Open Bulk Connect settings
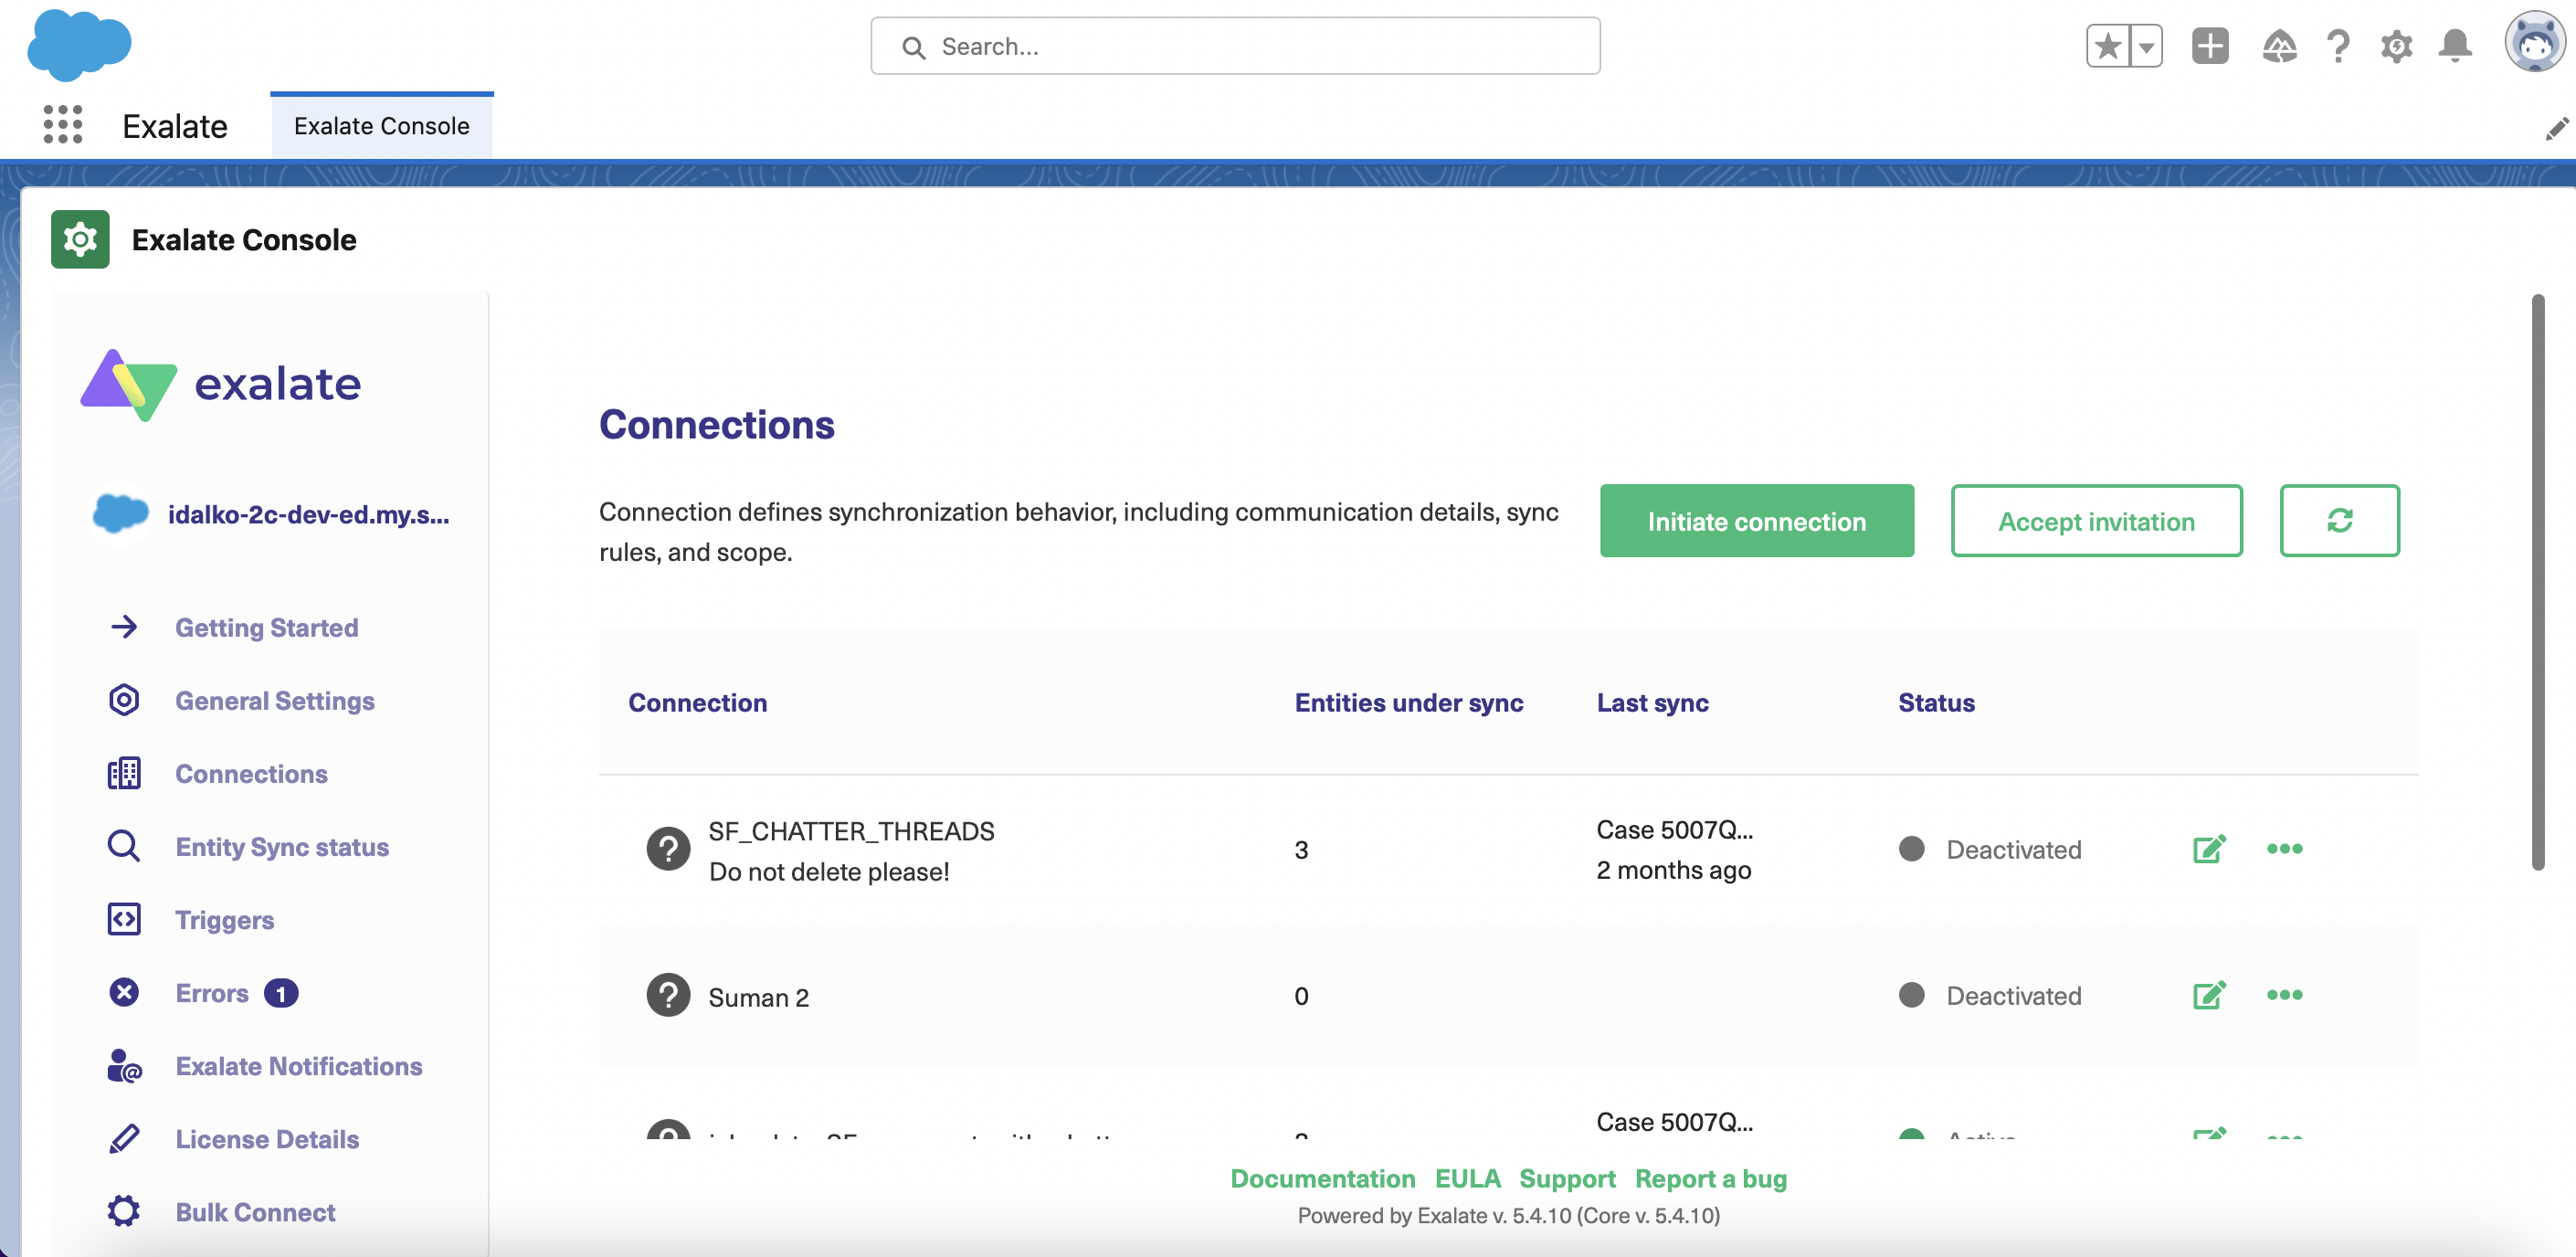This screenshot has height=1257, width=2576. 255,1211
